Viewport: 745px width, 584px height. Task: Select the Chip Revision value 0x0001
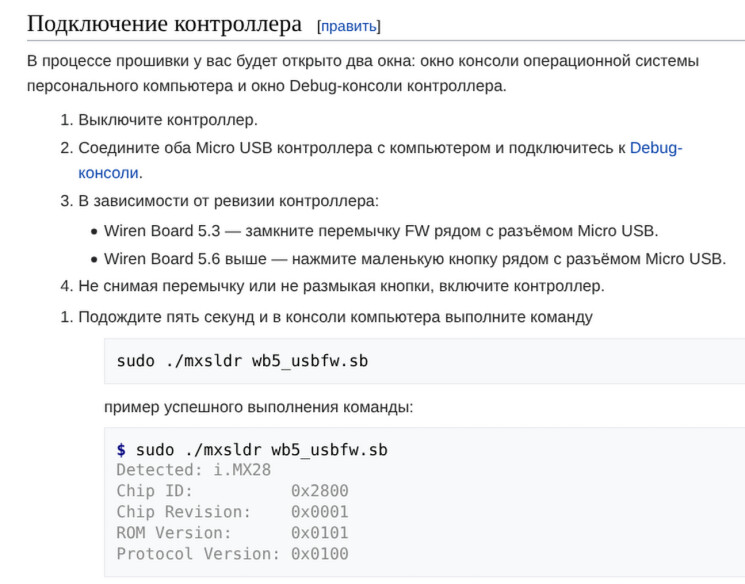click(x=319, y=512)
